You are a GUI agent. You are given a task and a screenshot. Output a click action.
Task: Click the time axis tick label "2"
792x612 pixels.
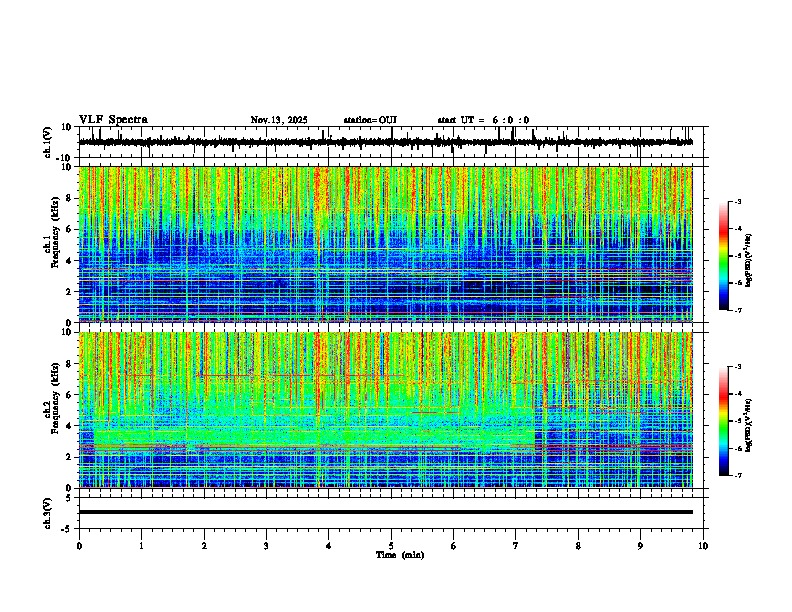pos(204,546)
